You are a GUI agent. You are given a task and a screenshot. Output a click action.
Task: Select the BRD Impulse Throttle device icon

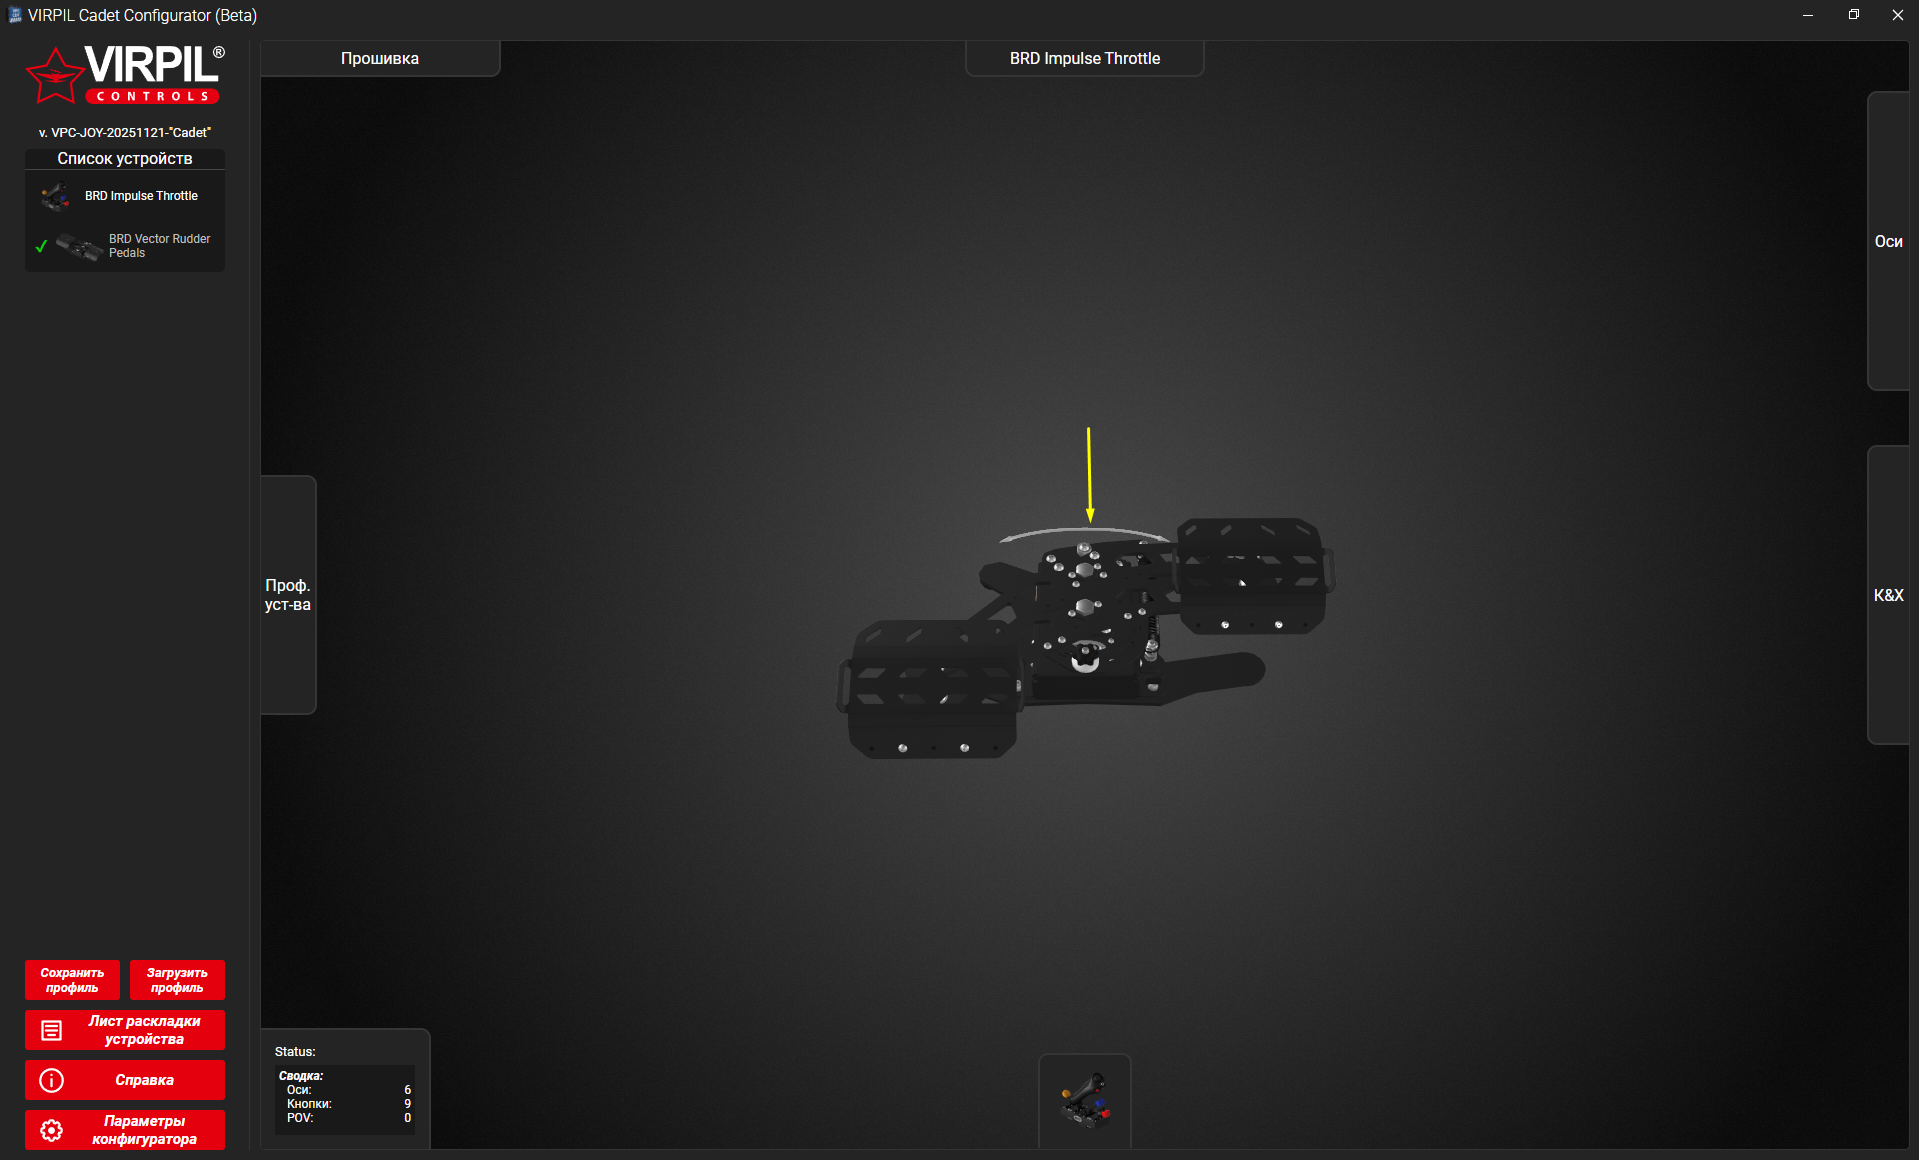click(x=56, y=197)
